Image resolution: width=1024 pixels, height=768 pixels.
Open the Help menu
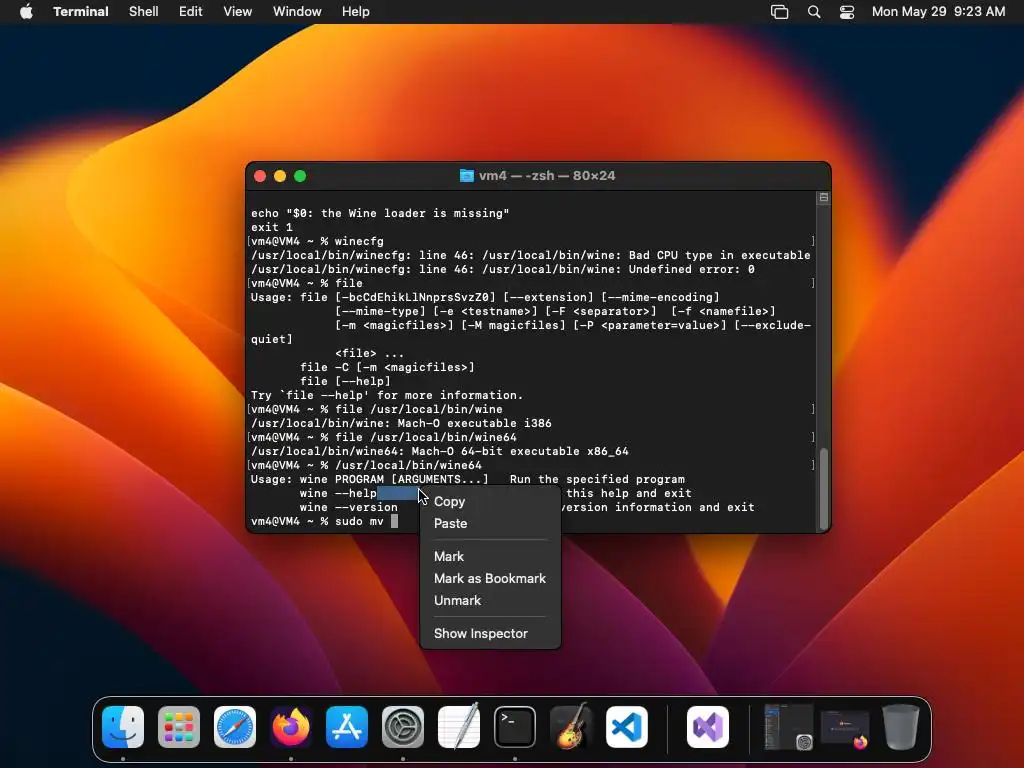click(356, 12)
